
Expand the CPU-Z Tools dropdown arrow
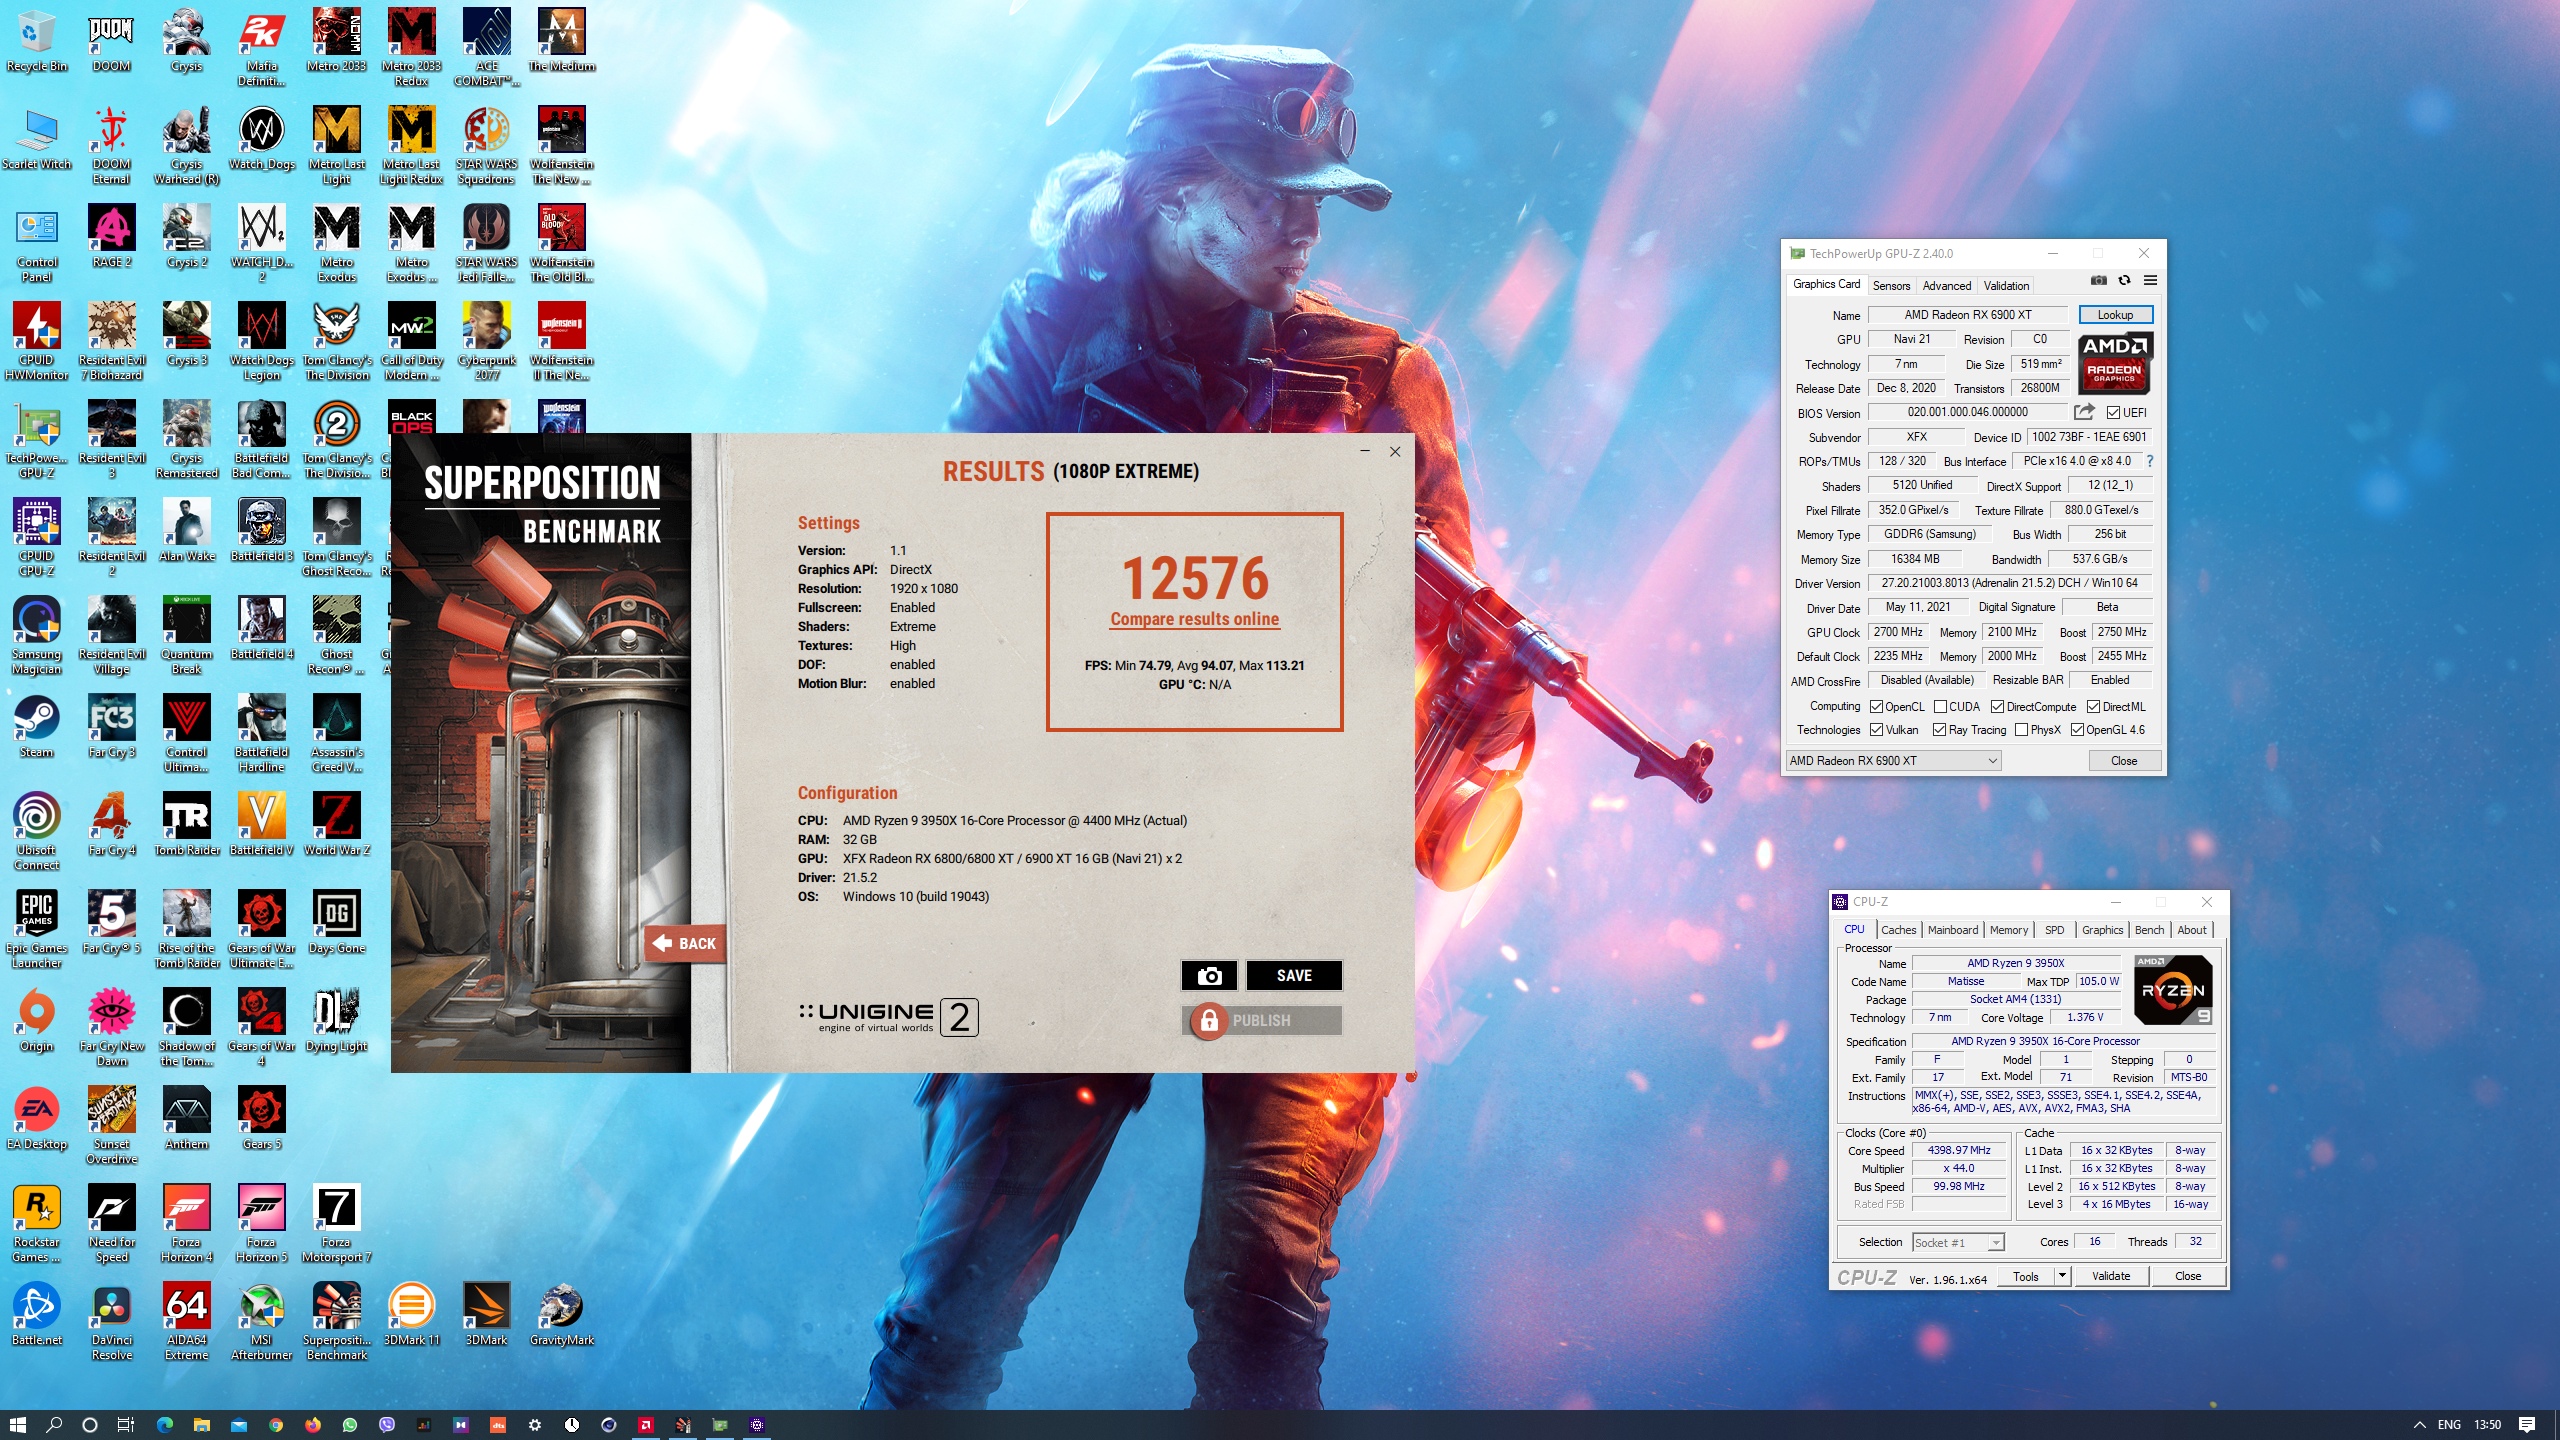(2061, 1276)
